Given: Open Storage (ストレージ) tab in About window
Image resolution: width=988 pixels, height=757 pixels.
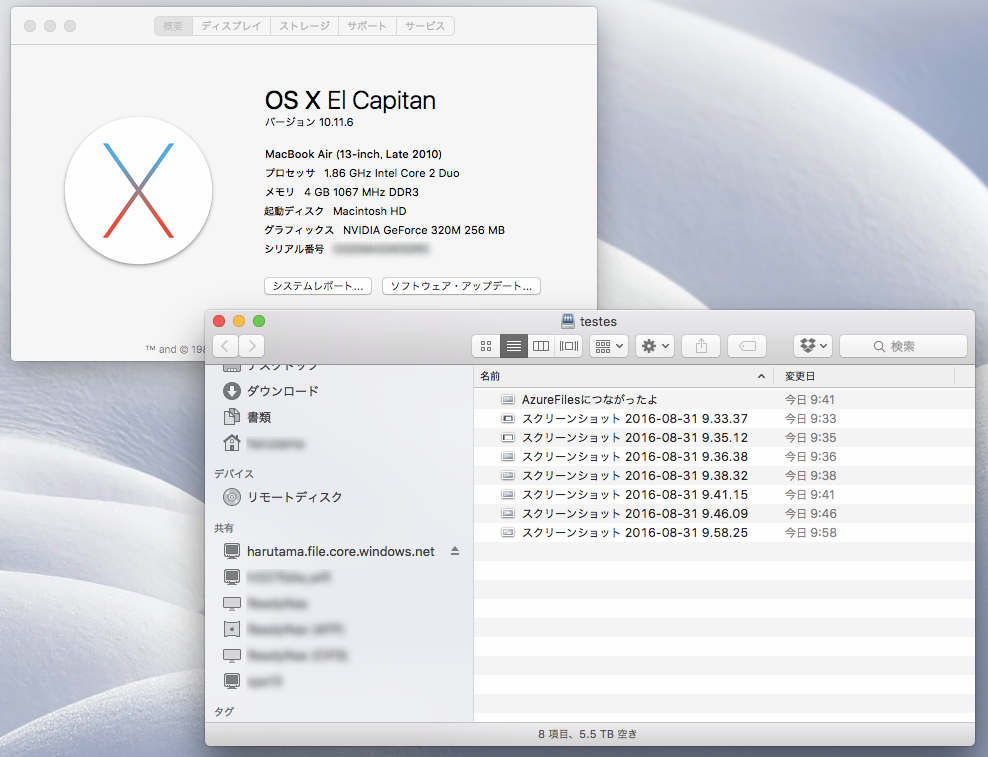Looking at the screenshot, I should pos(304,26).
